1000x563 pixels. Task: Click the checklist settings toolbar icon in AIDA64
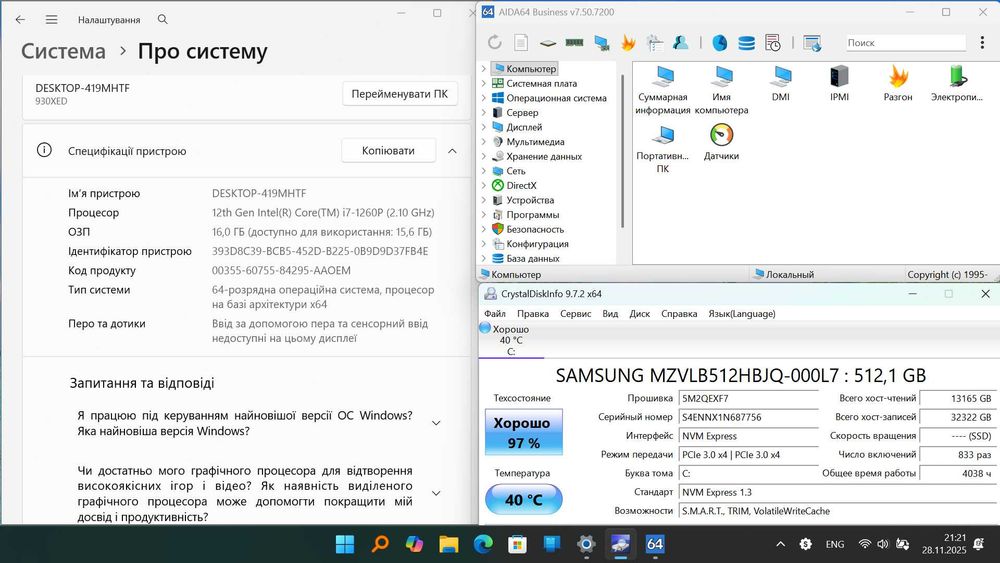(x=655, y=43)
